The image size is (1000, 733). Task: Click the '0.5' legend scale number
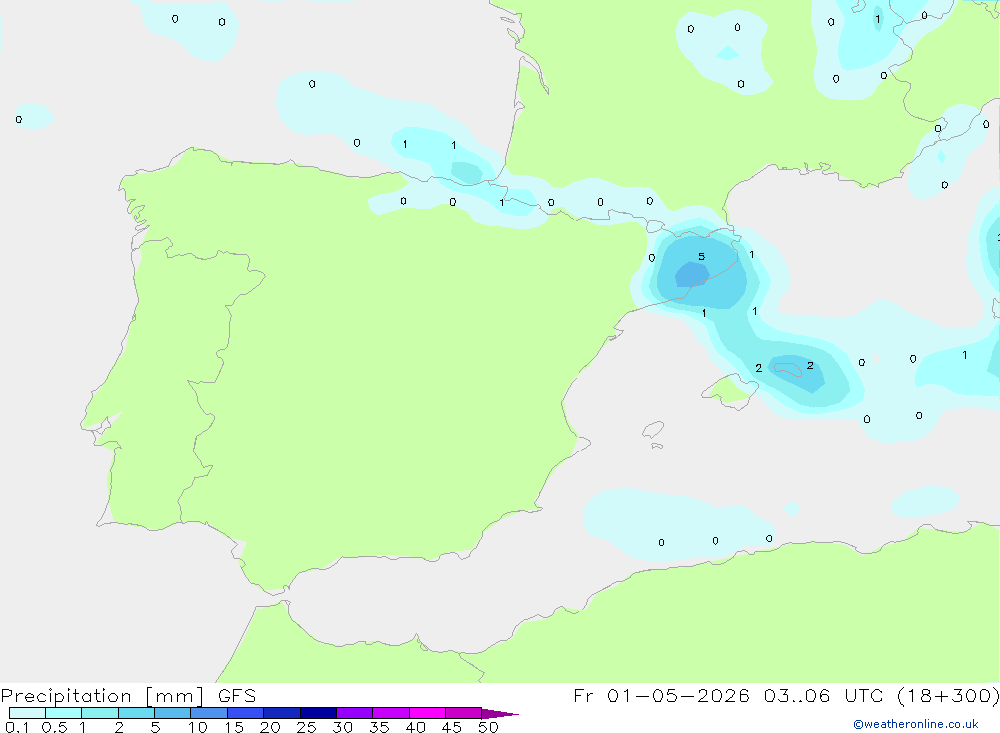(54, 727)
